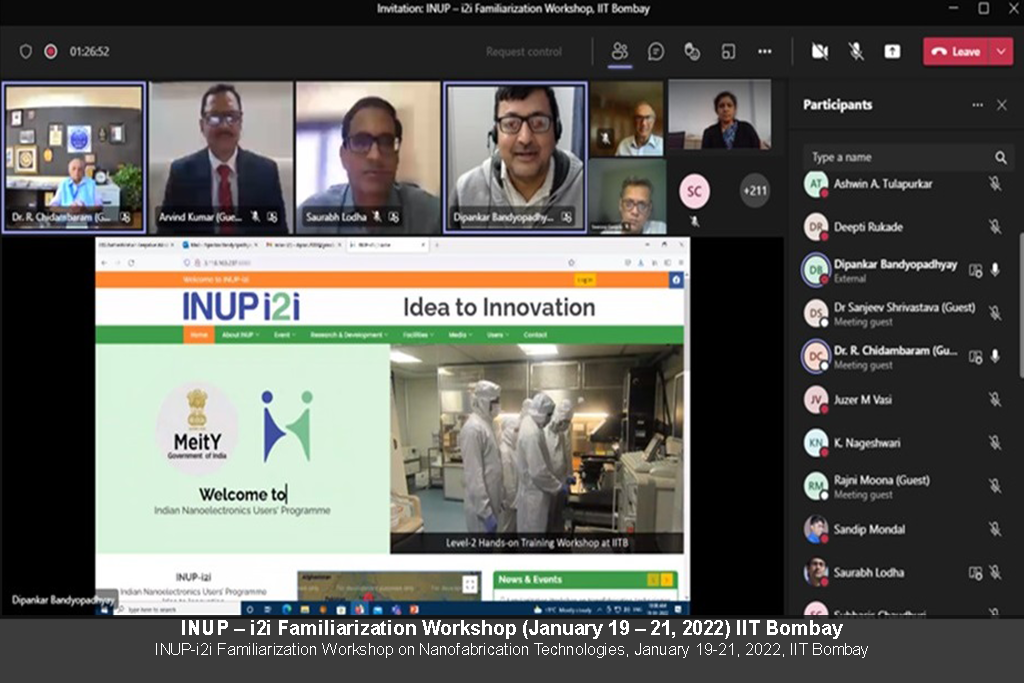Click the +211 more participants bubble
This screenshot has height=683, width=1024.
(754, 191)
